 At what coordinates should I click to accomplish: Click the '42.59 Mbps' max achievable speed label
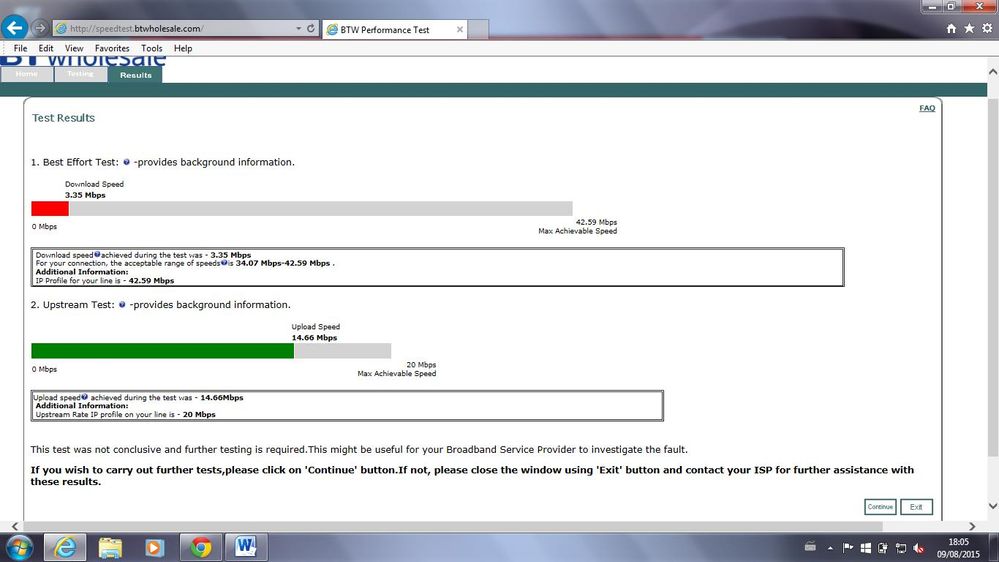[596, 222]
